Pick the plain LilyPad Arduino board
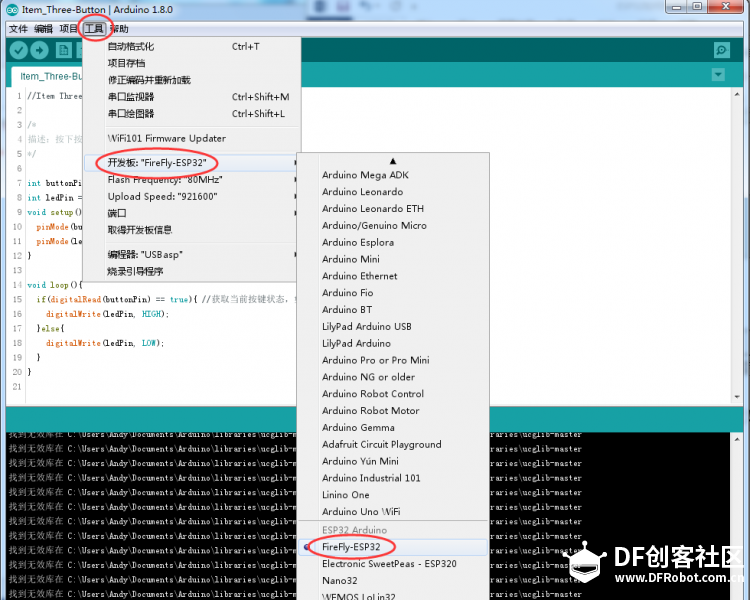The width and height of the screenshot is (750, 600). tap(393, 343)
